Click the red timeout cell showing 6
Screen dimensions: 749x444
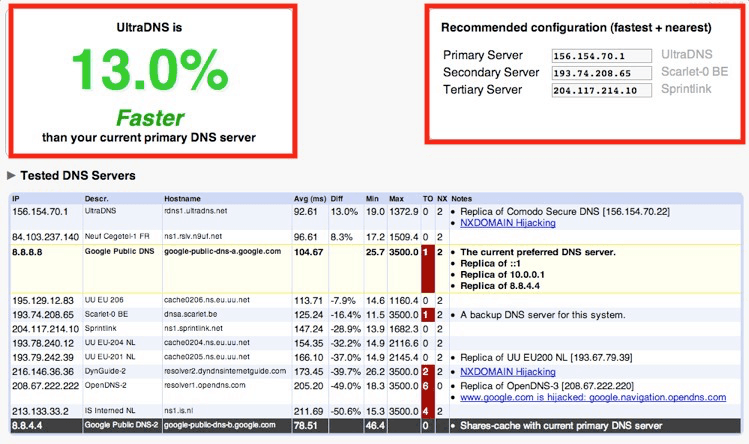click(428, 391)
